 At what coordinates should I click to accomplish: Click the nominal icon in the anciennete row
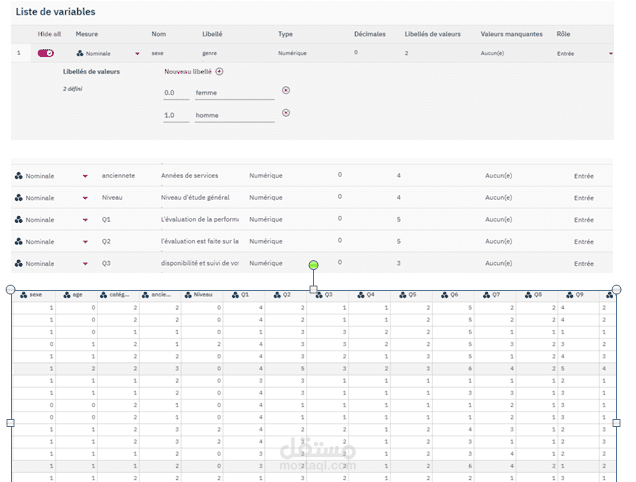pyautogui.click(x=19, y=176)
